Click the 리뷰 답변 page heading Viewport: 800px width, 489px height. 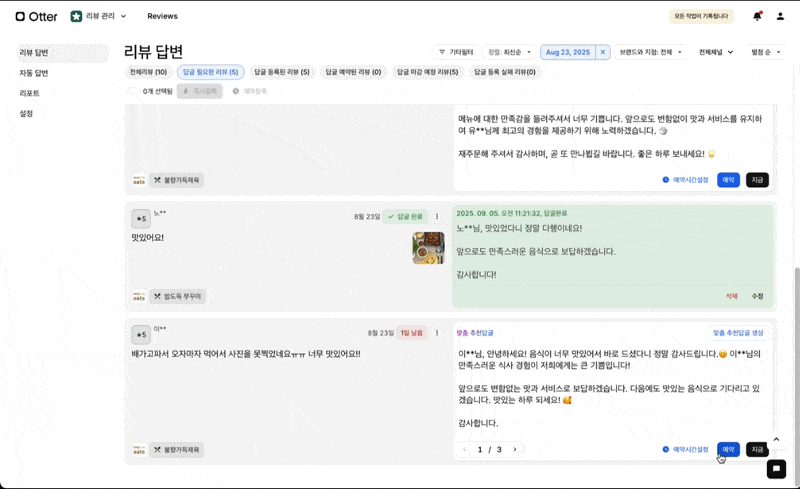point(153,52)
